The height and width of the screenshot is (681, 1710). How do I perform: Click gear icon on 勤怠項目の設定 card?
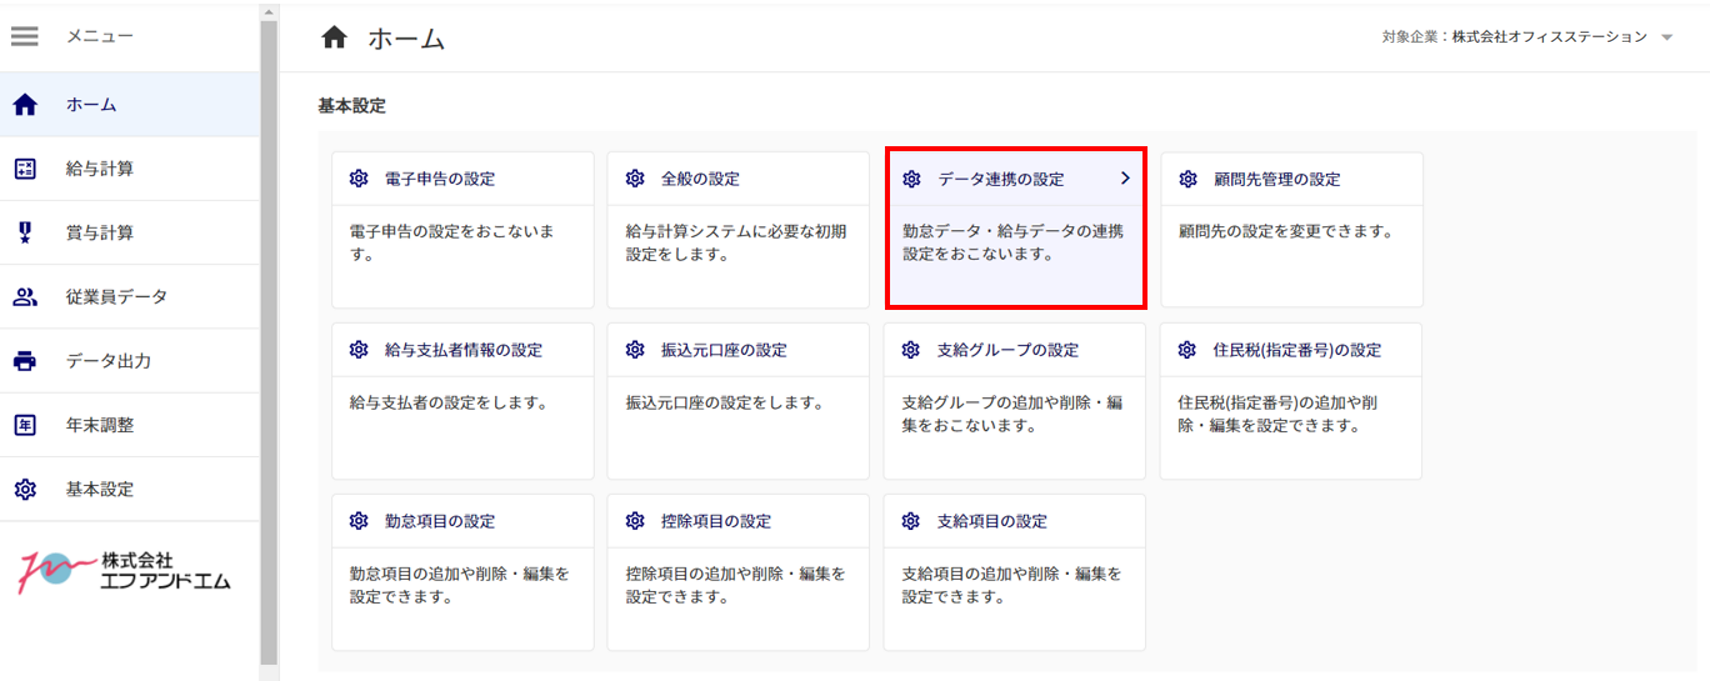[x=359, y=521]
